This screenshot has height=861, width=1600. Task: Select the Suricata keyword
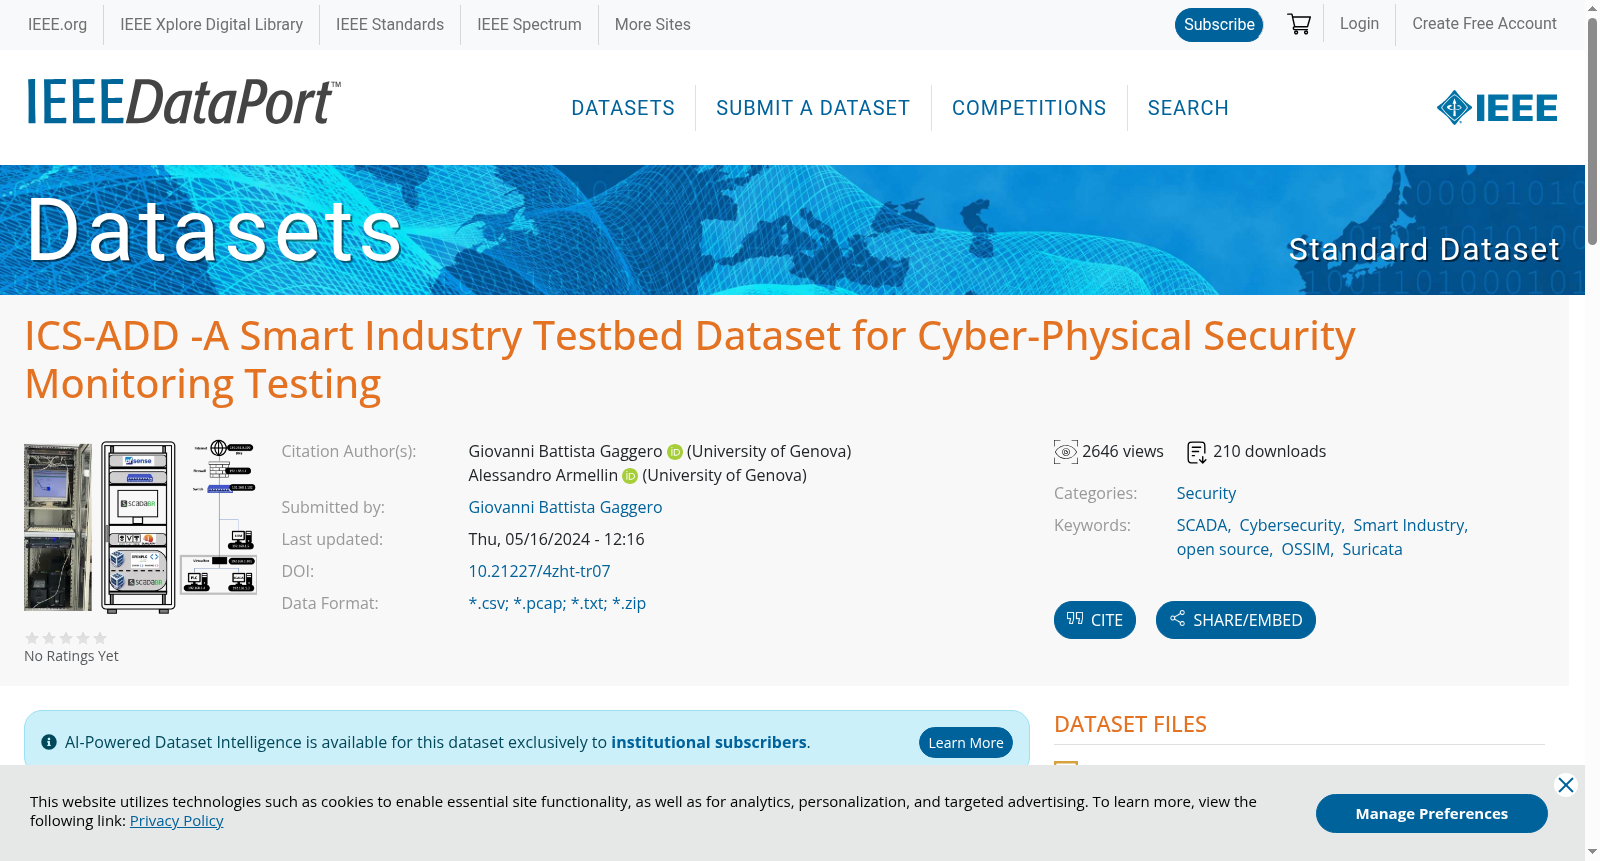pyautogui.click(x=1372, y=550)
